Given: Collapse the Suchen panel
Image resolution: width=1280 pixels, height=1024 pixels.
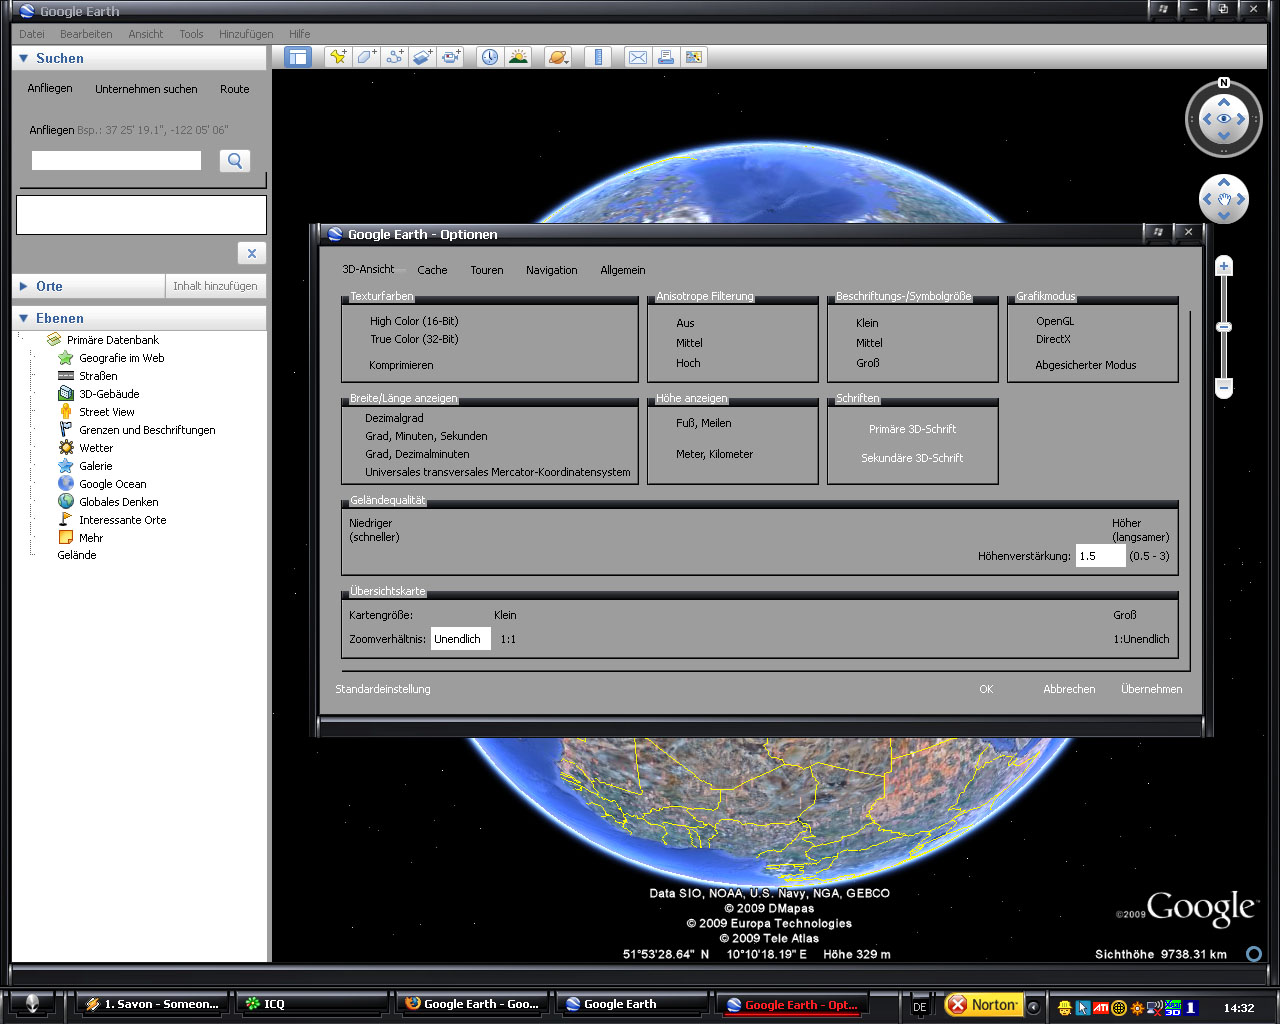Looking at the screenshot, I should (x=24, y=59).
